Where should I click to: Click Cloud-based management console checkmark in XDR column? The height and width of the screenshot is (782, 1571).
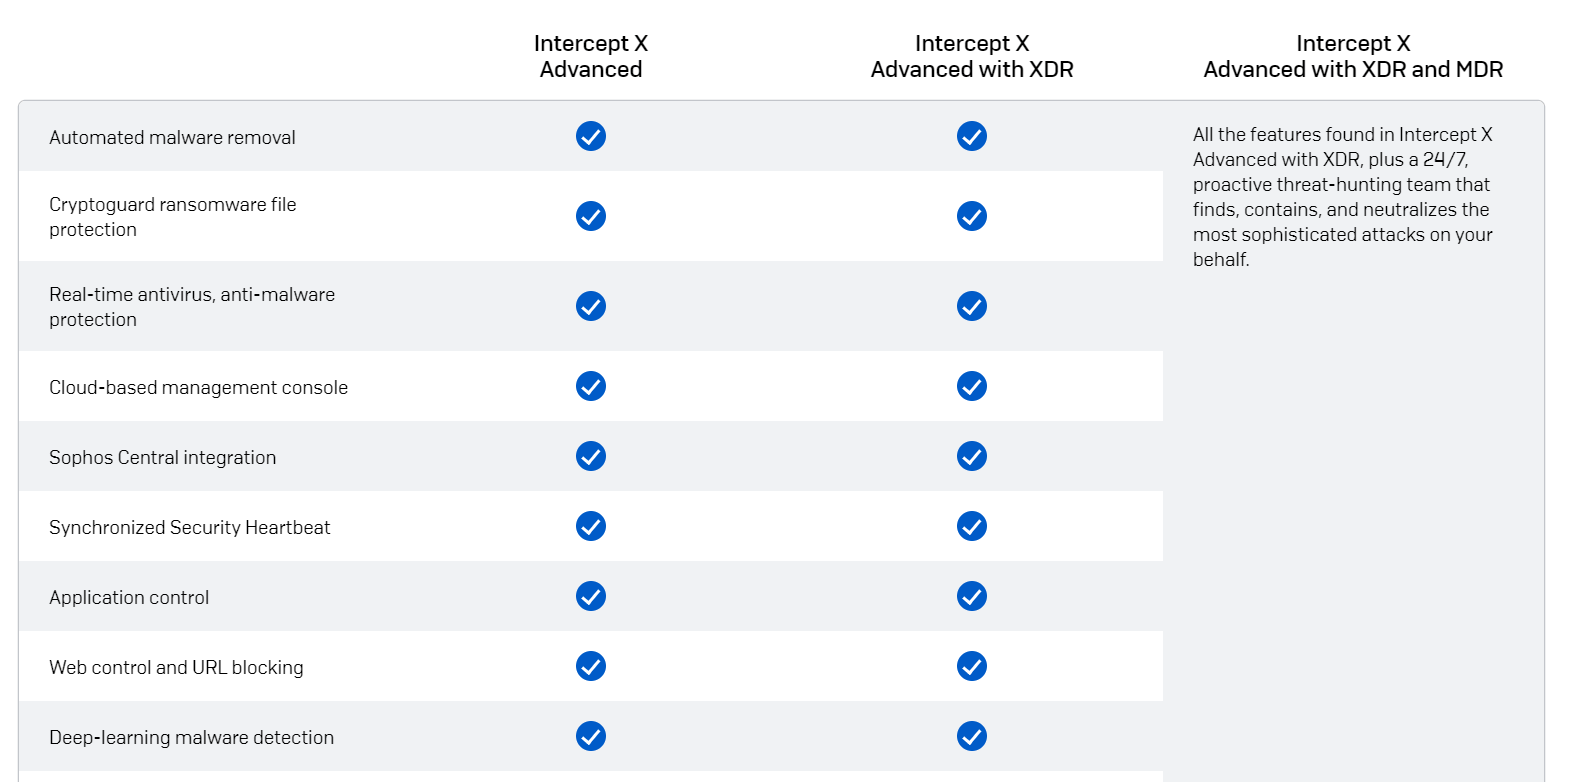972,386
